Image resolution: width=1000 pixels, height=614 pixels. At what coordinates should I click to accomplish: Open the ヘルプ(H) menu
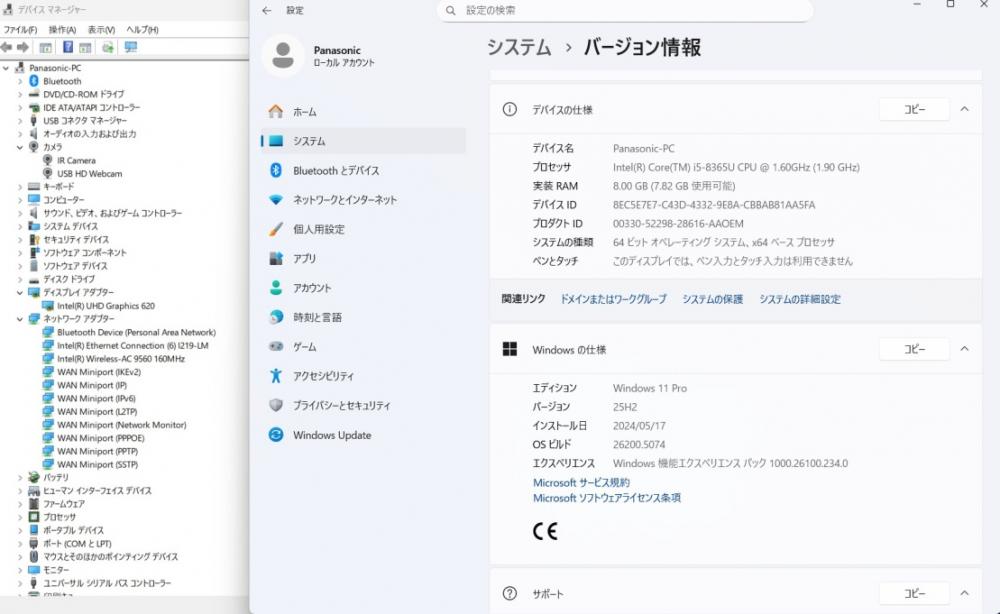pos(142,29)
